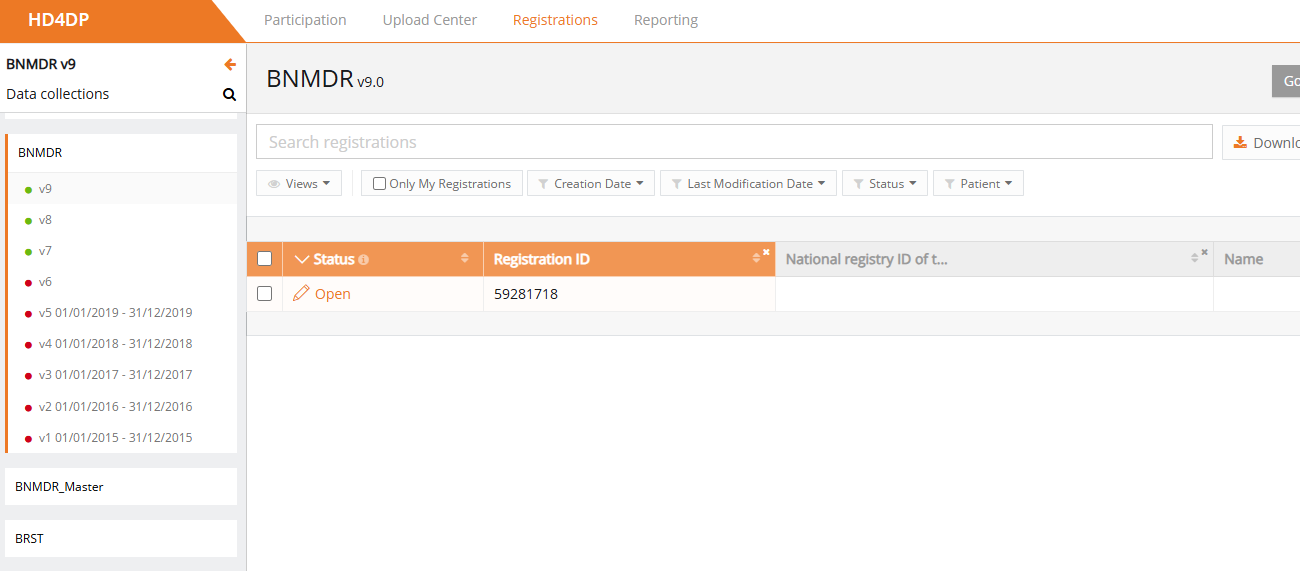The height and width of the screenshot is (571, 1300).
Task: Remove the Registration ID column using its x
Action: click(x=766, y=252)
